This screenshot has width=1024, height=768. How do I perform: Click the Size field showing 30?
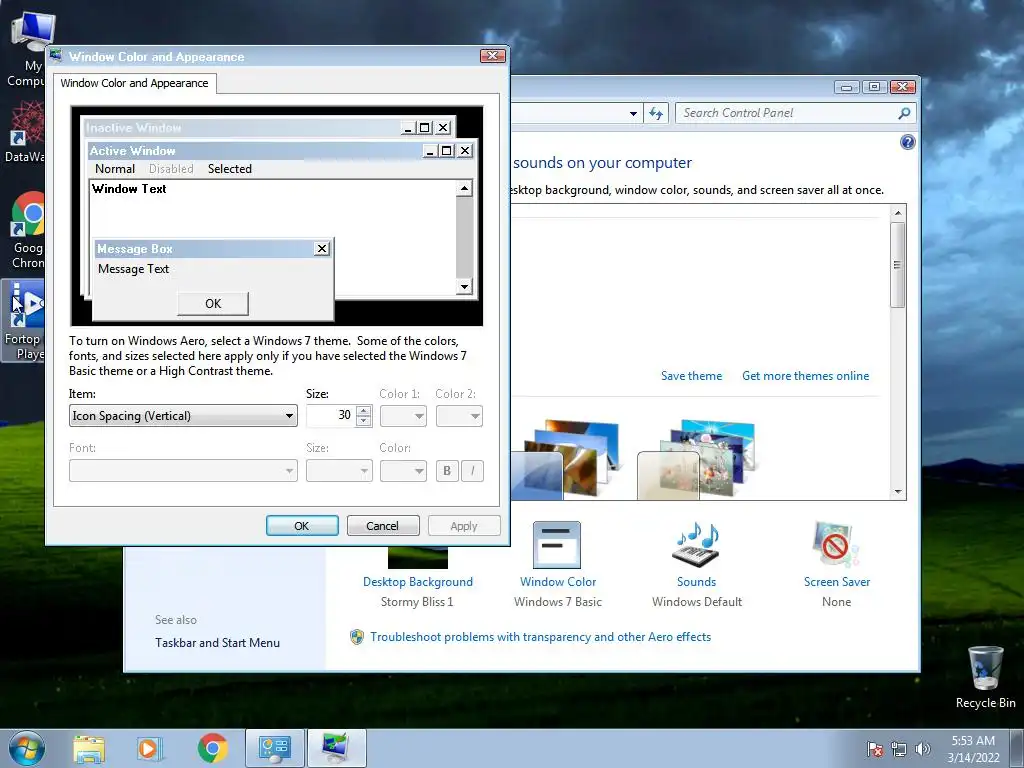(x=331, y=416)
